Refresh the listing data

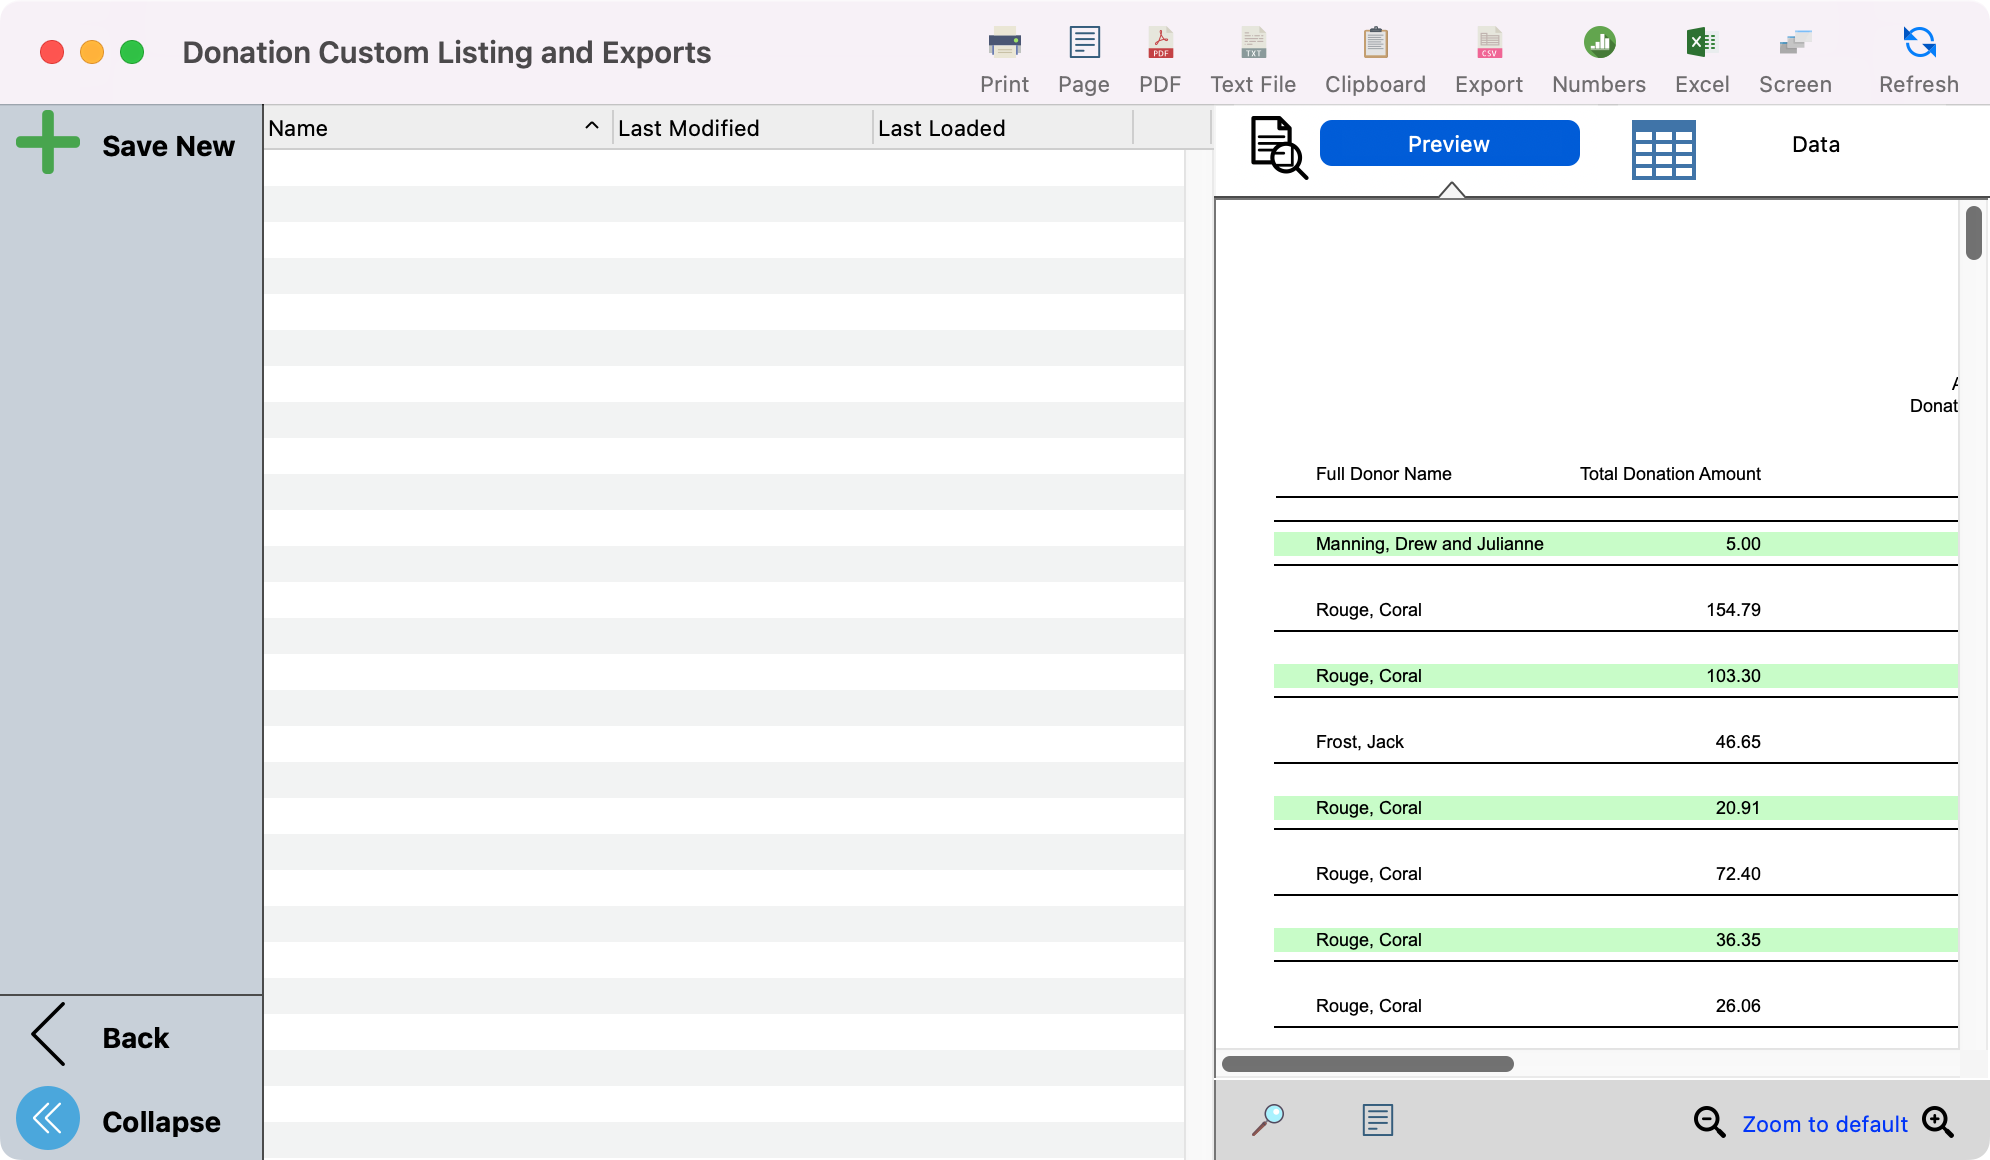1918,44
